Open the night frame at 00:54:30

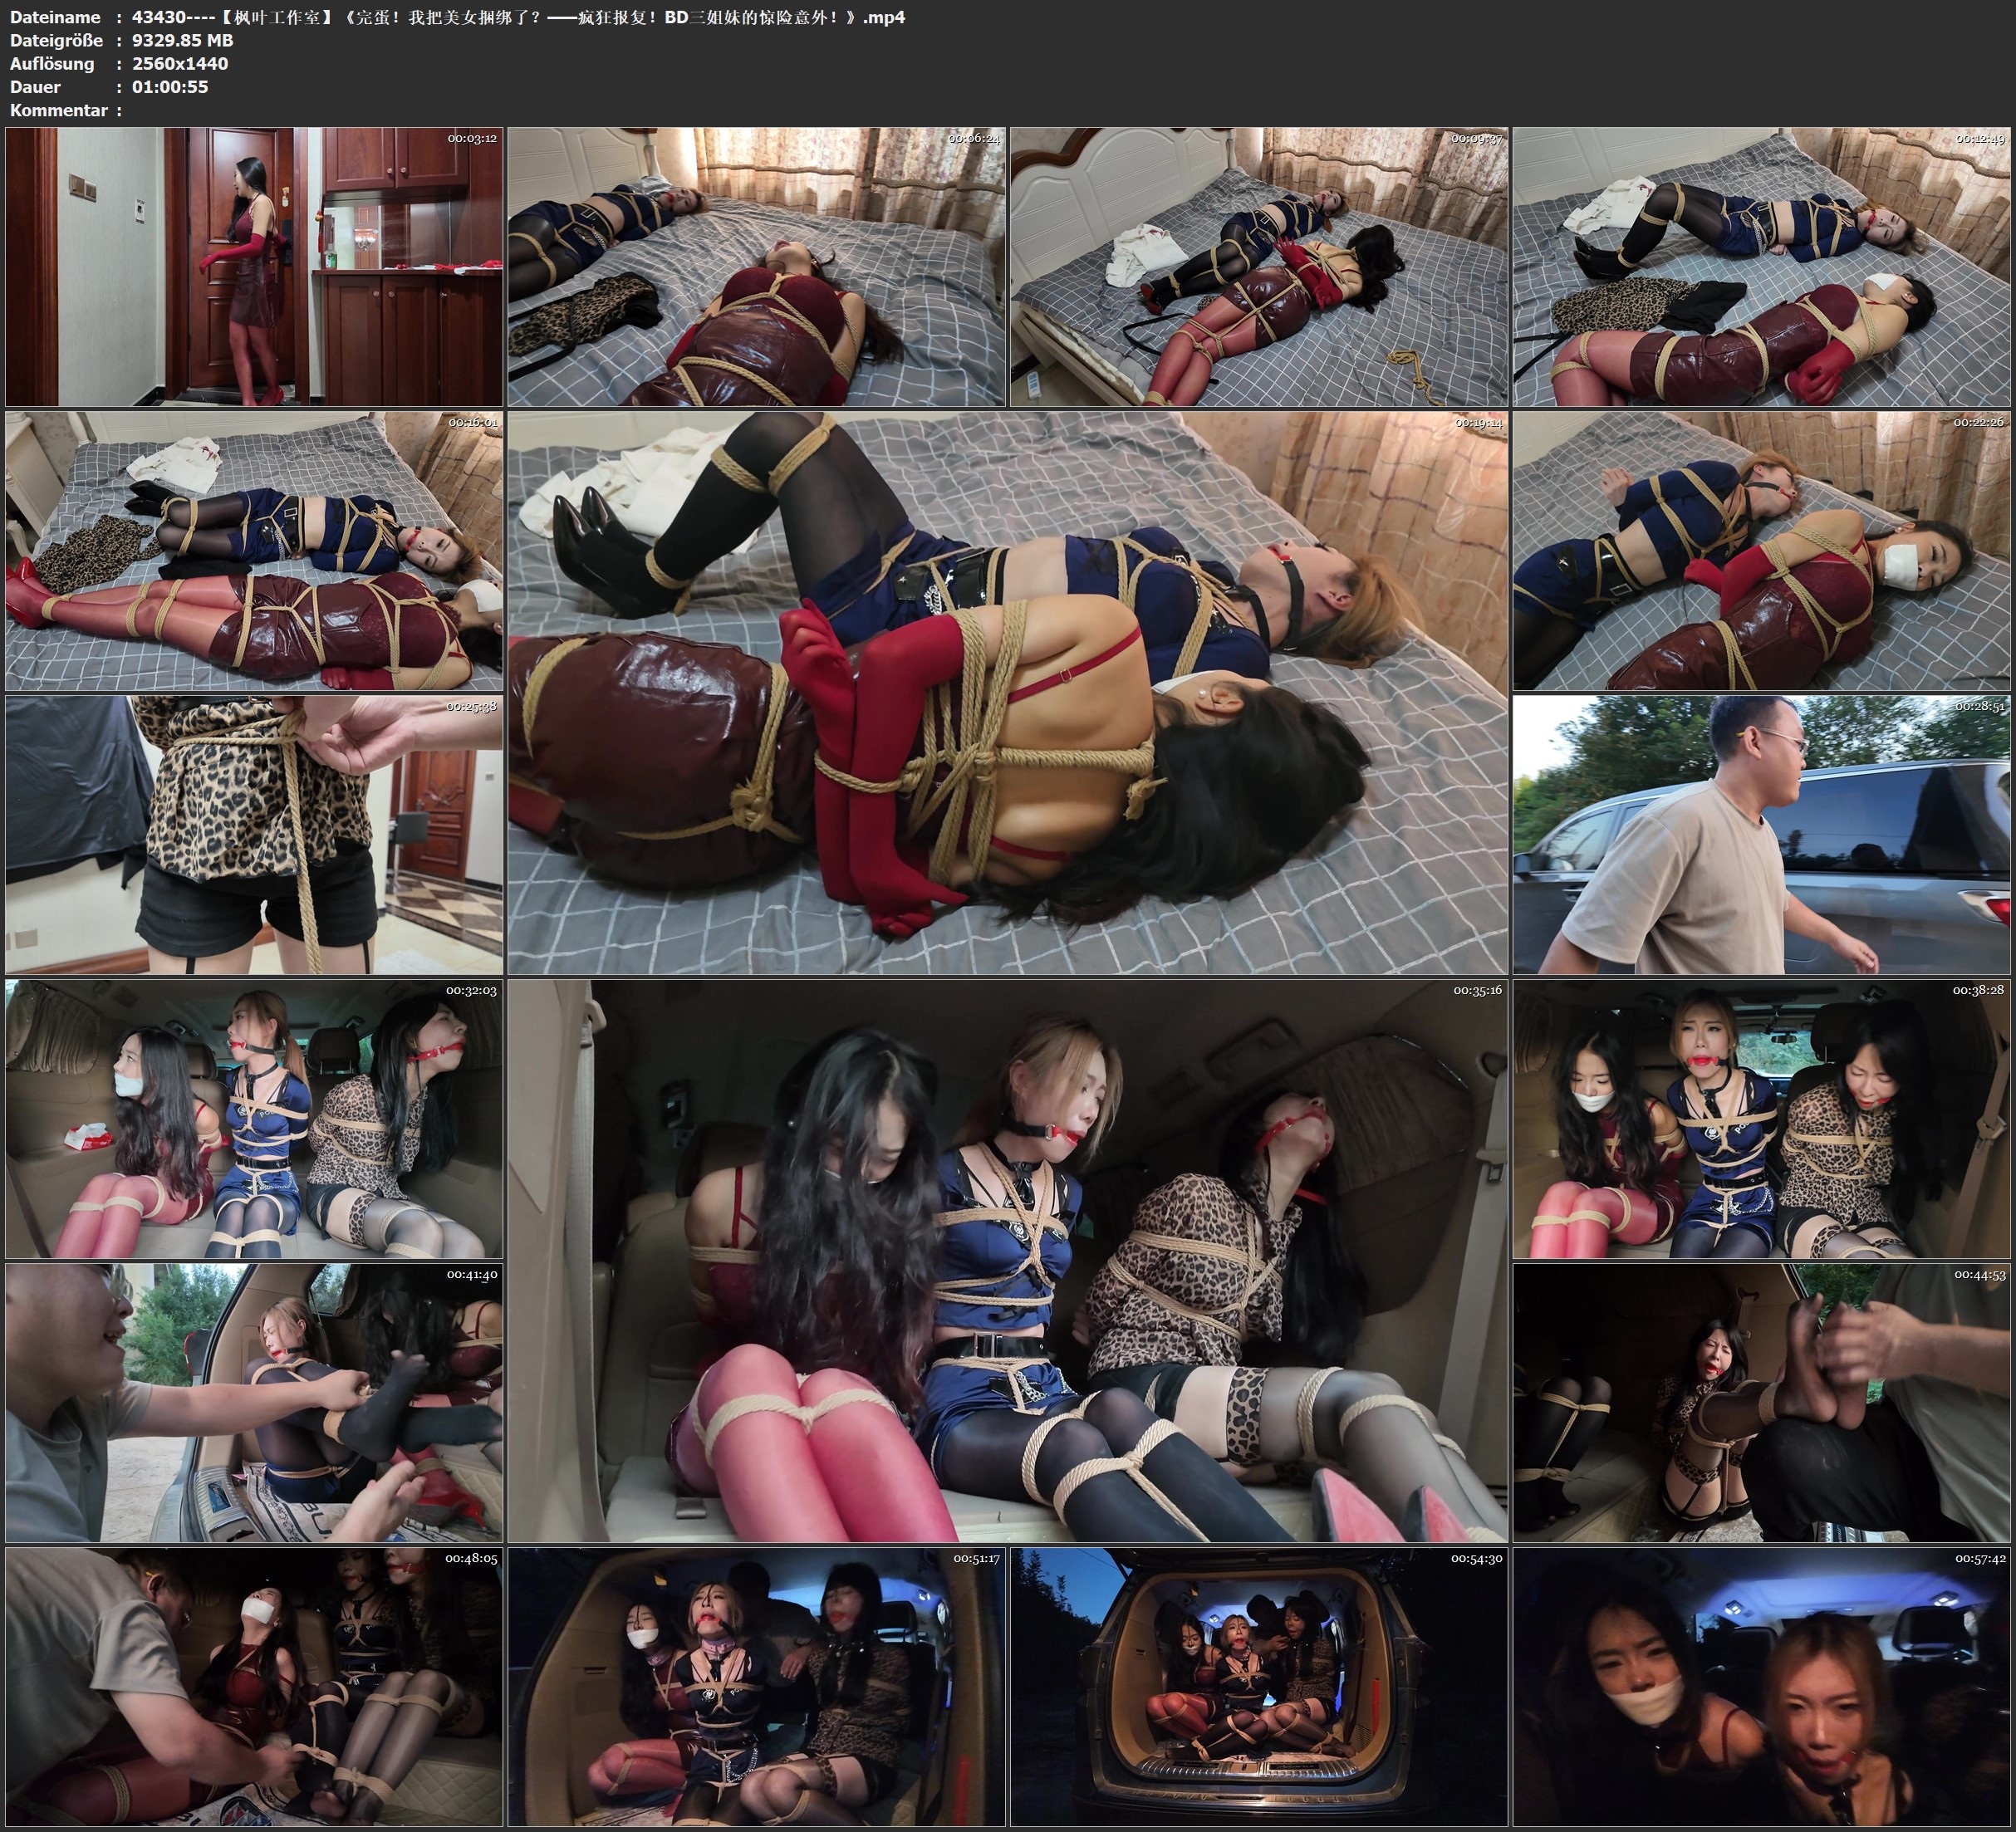coord(1259,1686)
